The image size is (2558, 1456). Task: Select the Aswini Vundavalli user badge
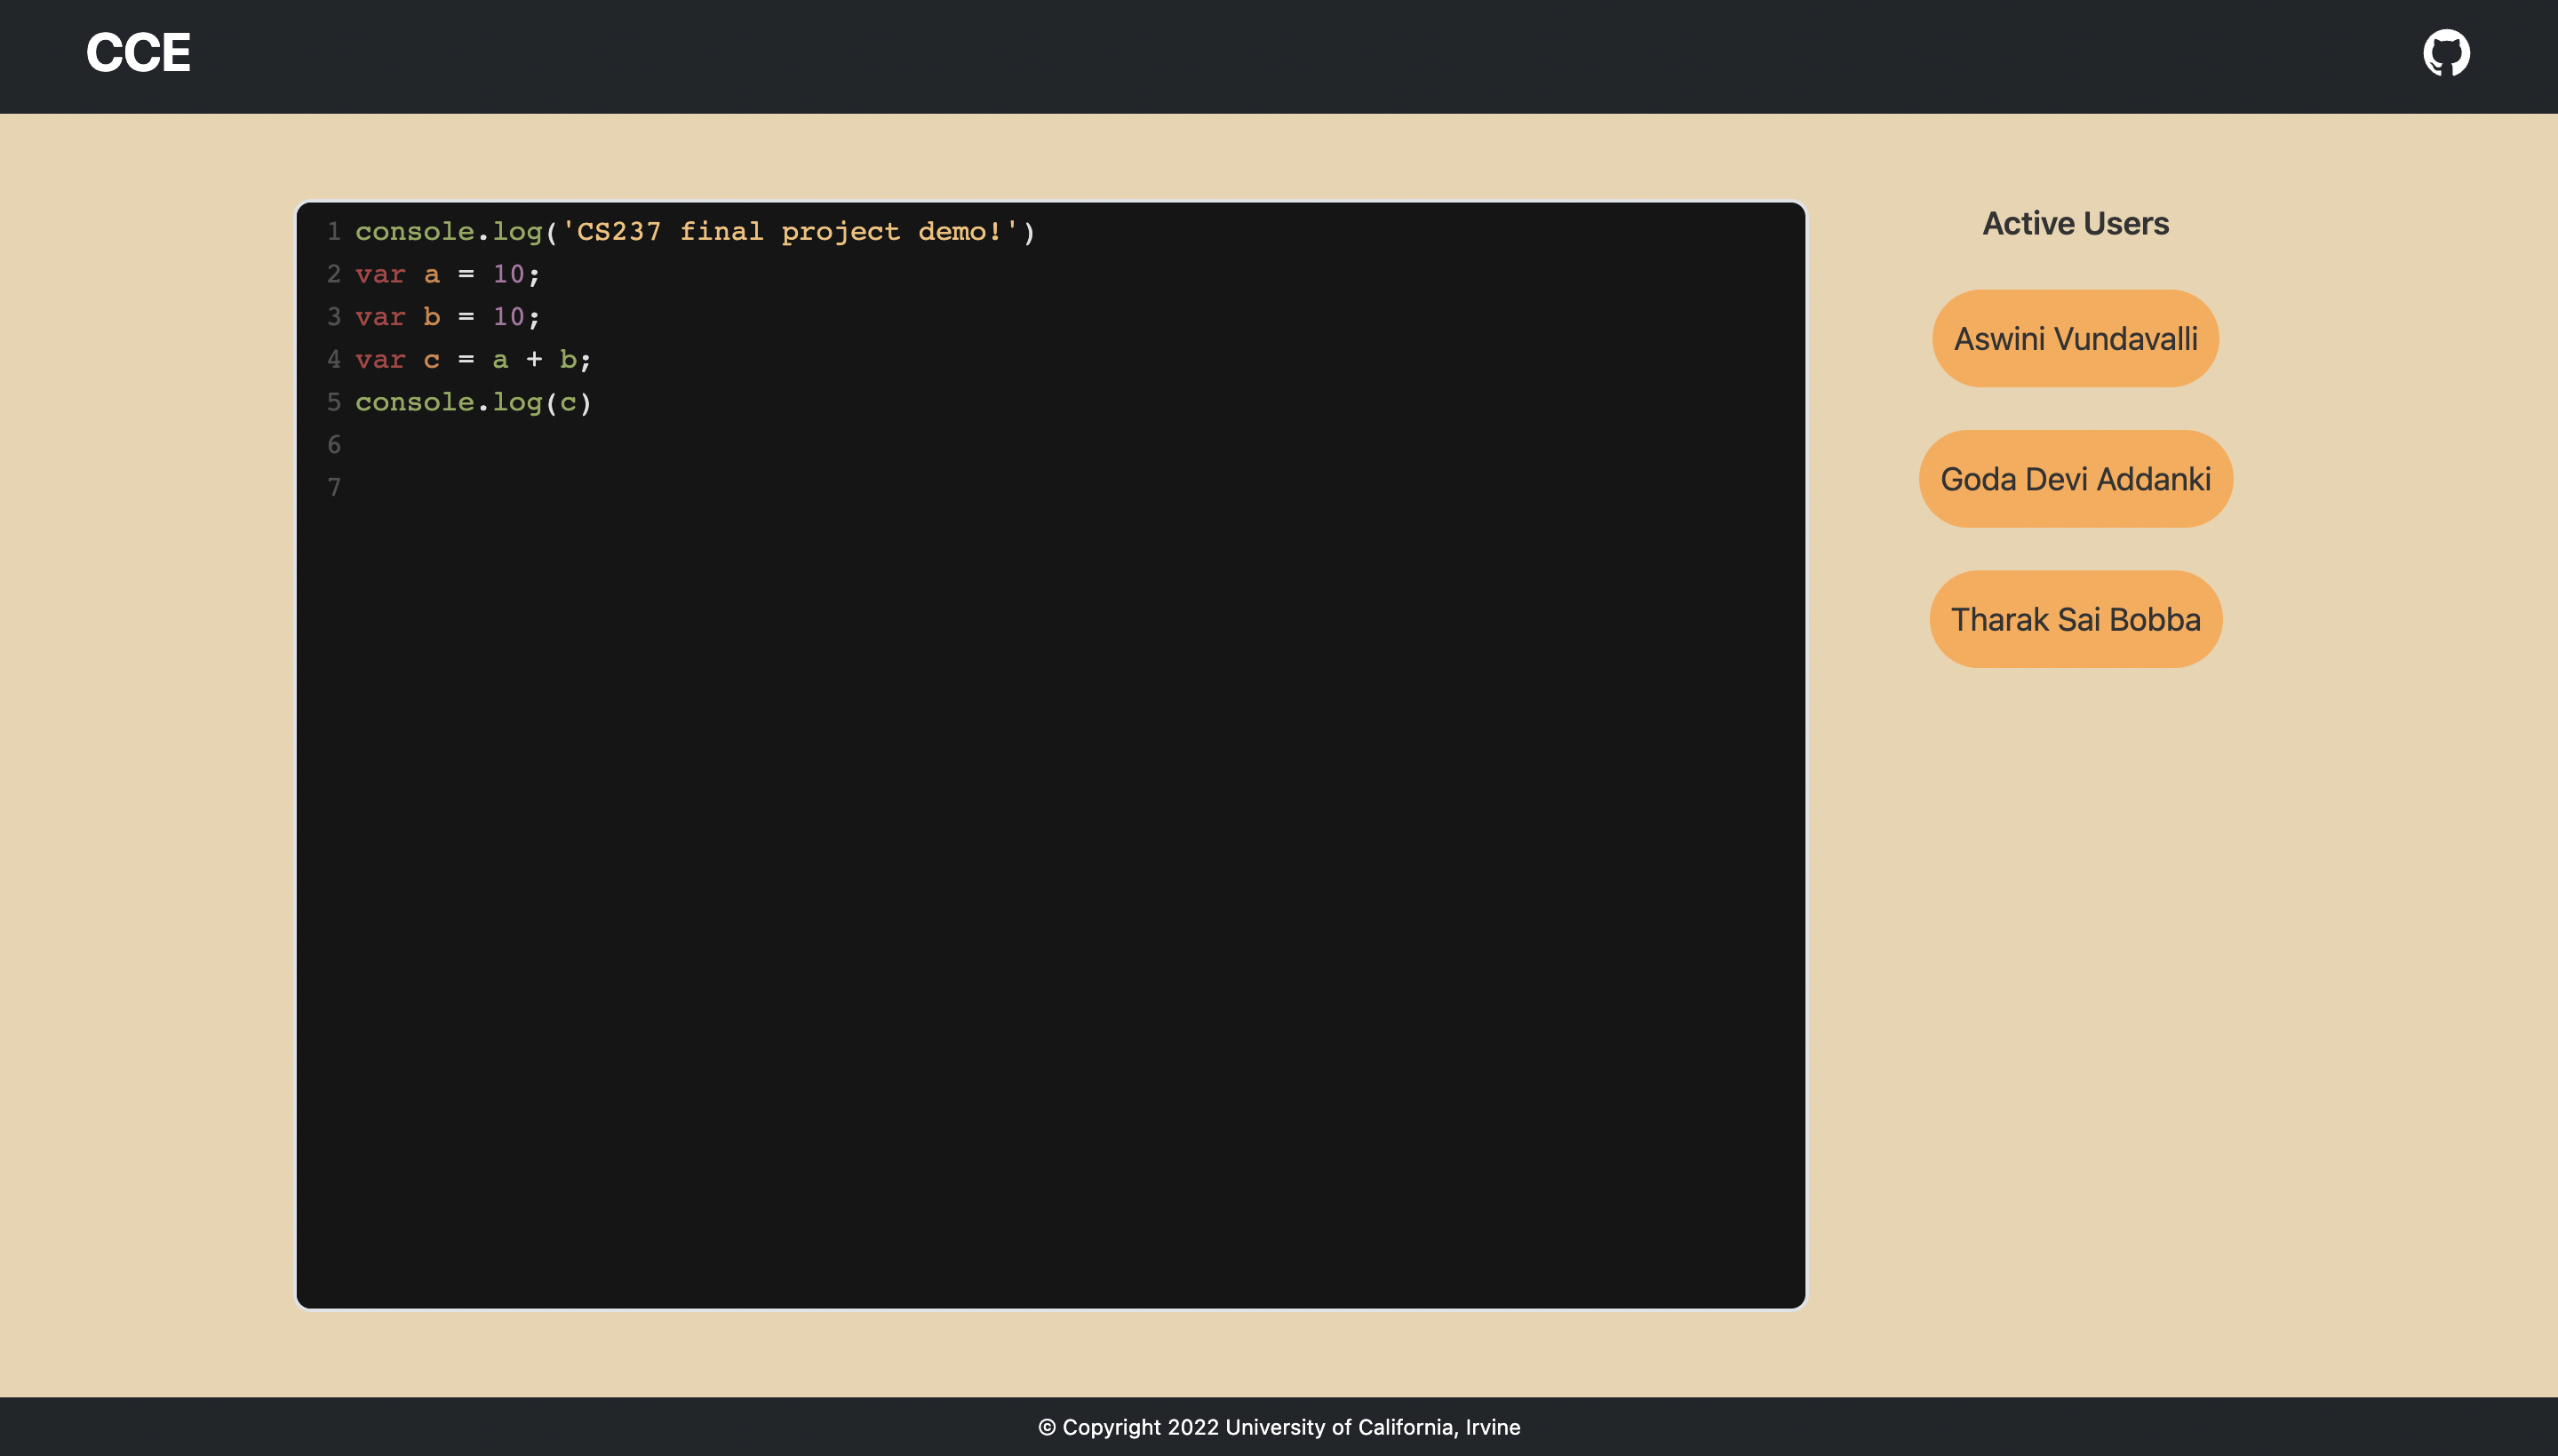point(2074,339)
